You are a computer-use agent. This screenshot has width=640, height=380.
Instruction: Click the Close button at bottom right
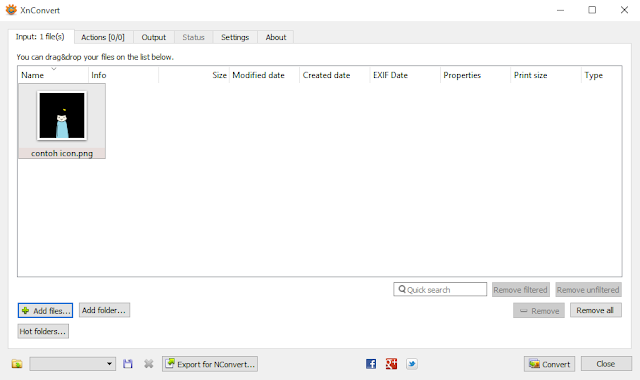coord(606,364)
